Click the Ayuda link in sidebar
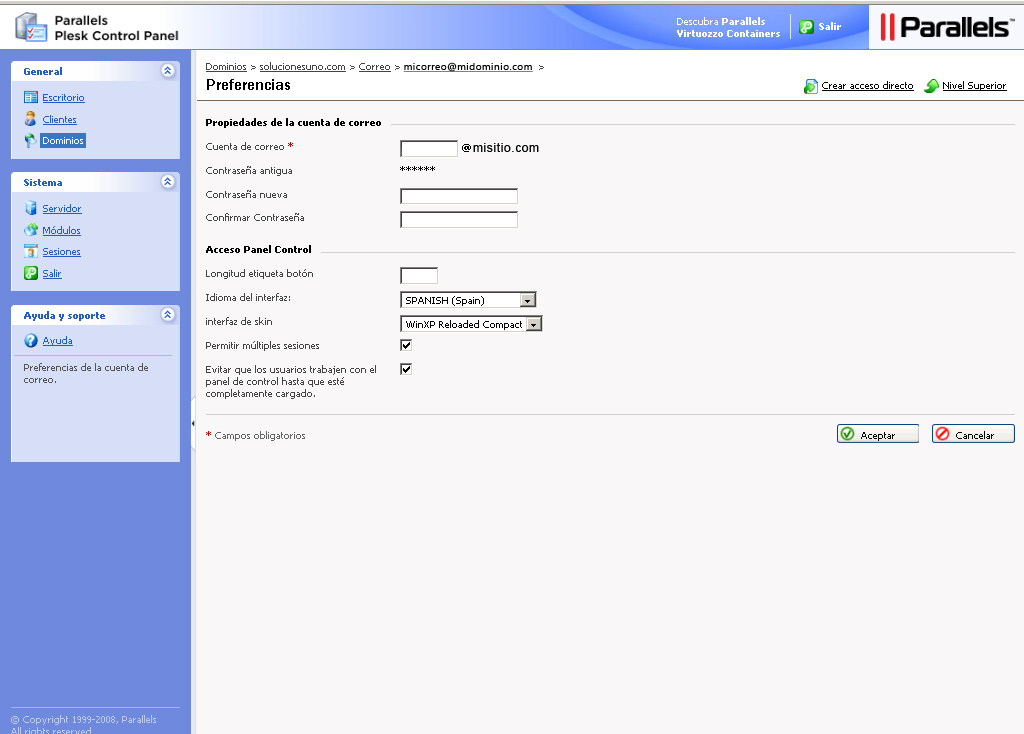The height and width of the screenshot is (734, 1024). (57, 340)
